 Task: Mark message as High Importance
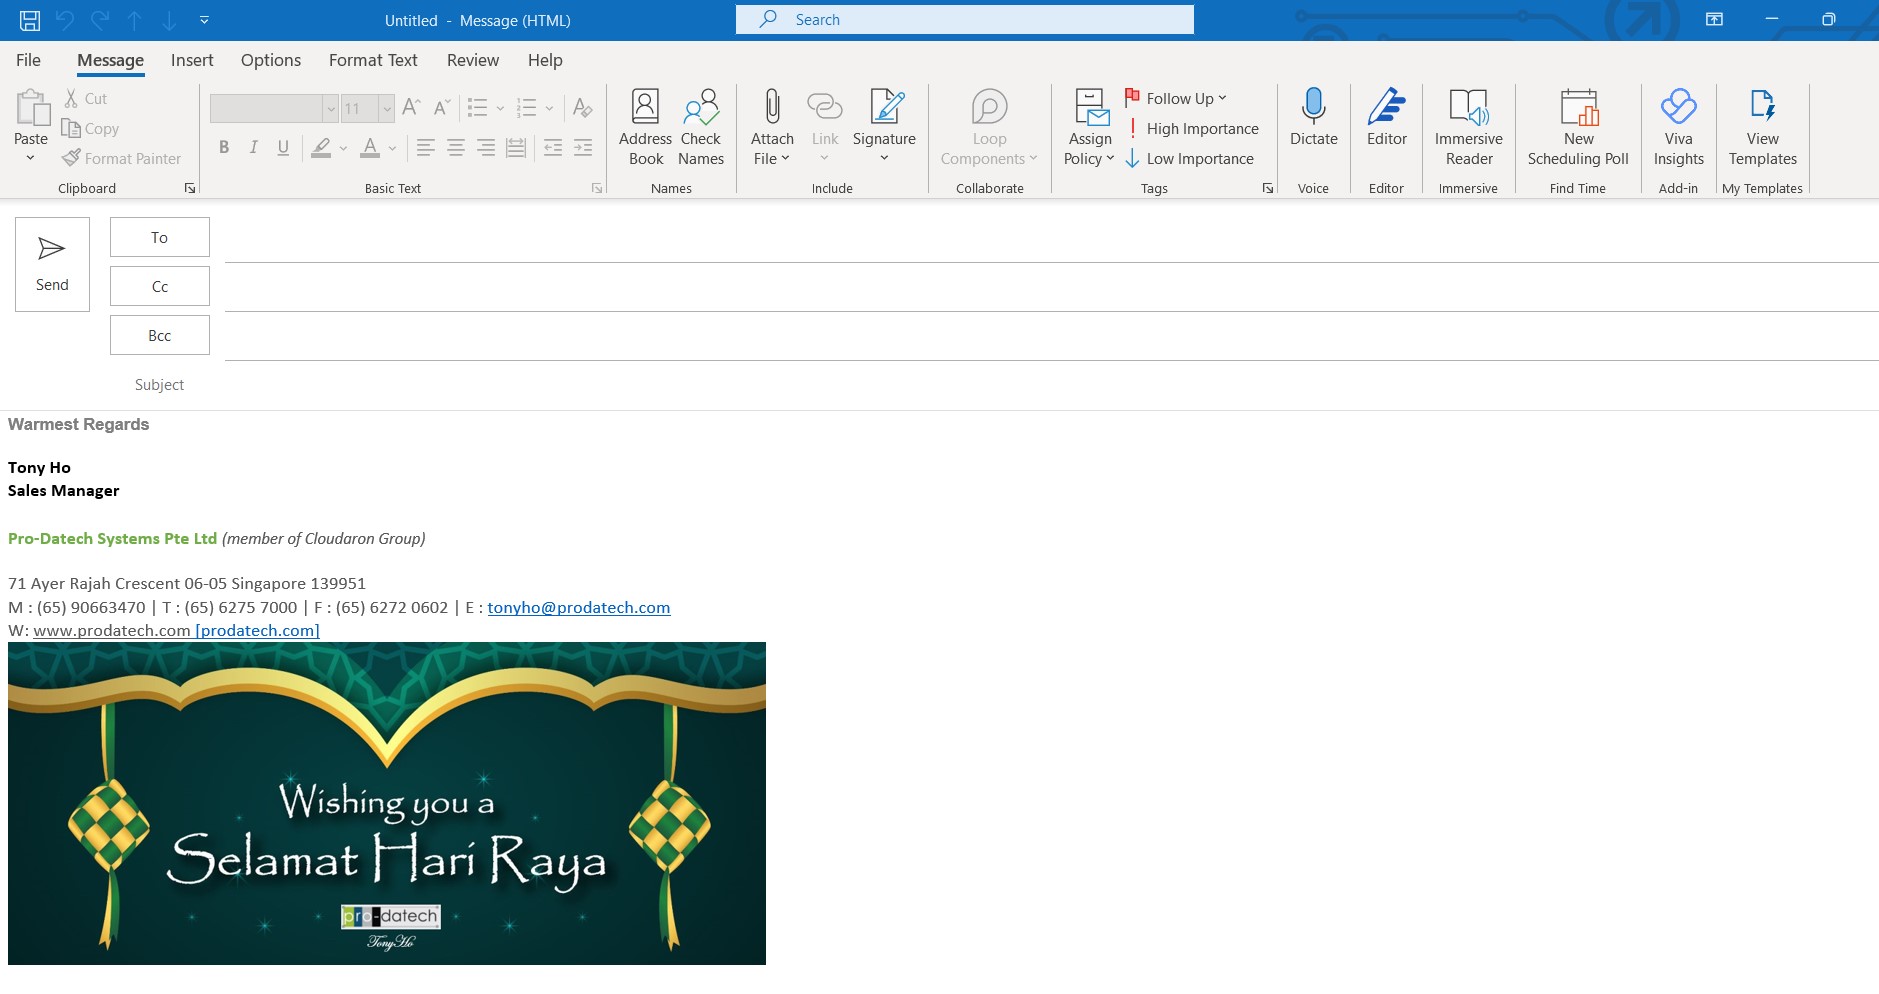1192,128
